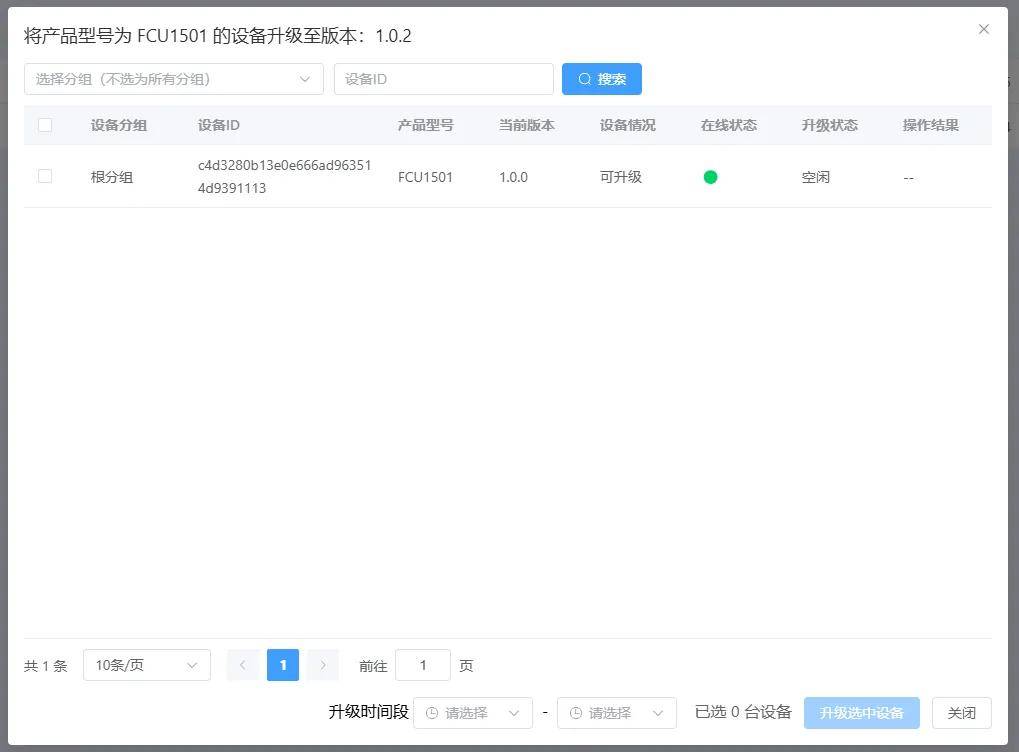Click the 关闭 button

pyautogui.click(x=962, y=713)
